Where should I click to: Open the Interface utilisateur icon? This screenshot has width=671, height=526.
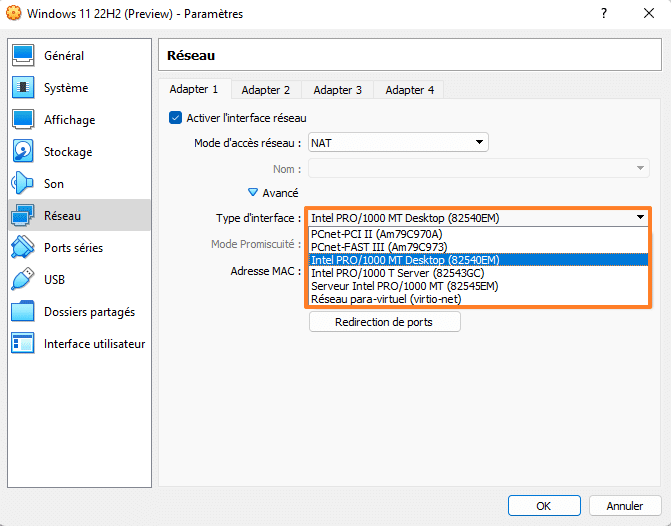tap(24, 344)
